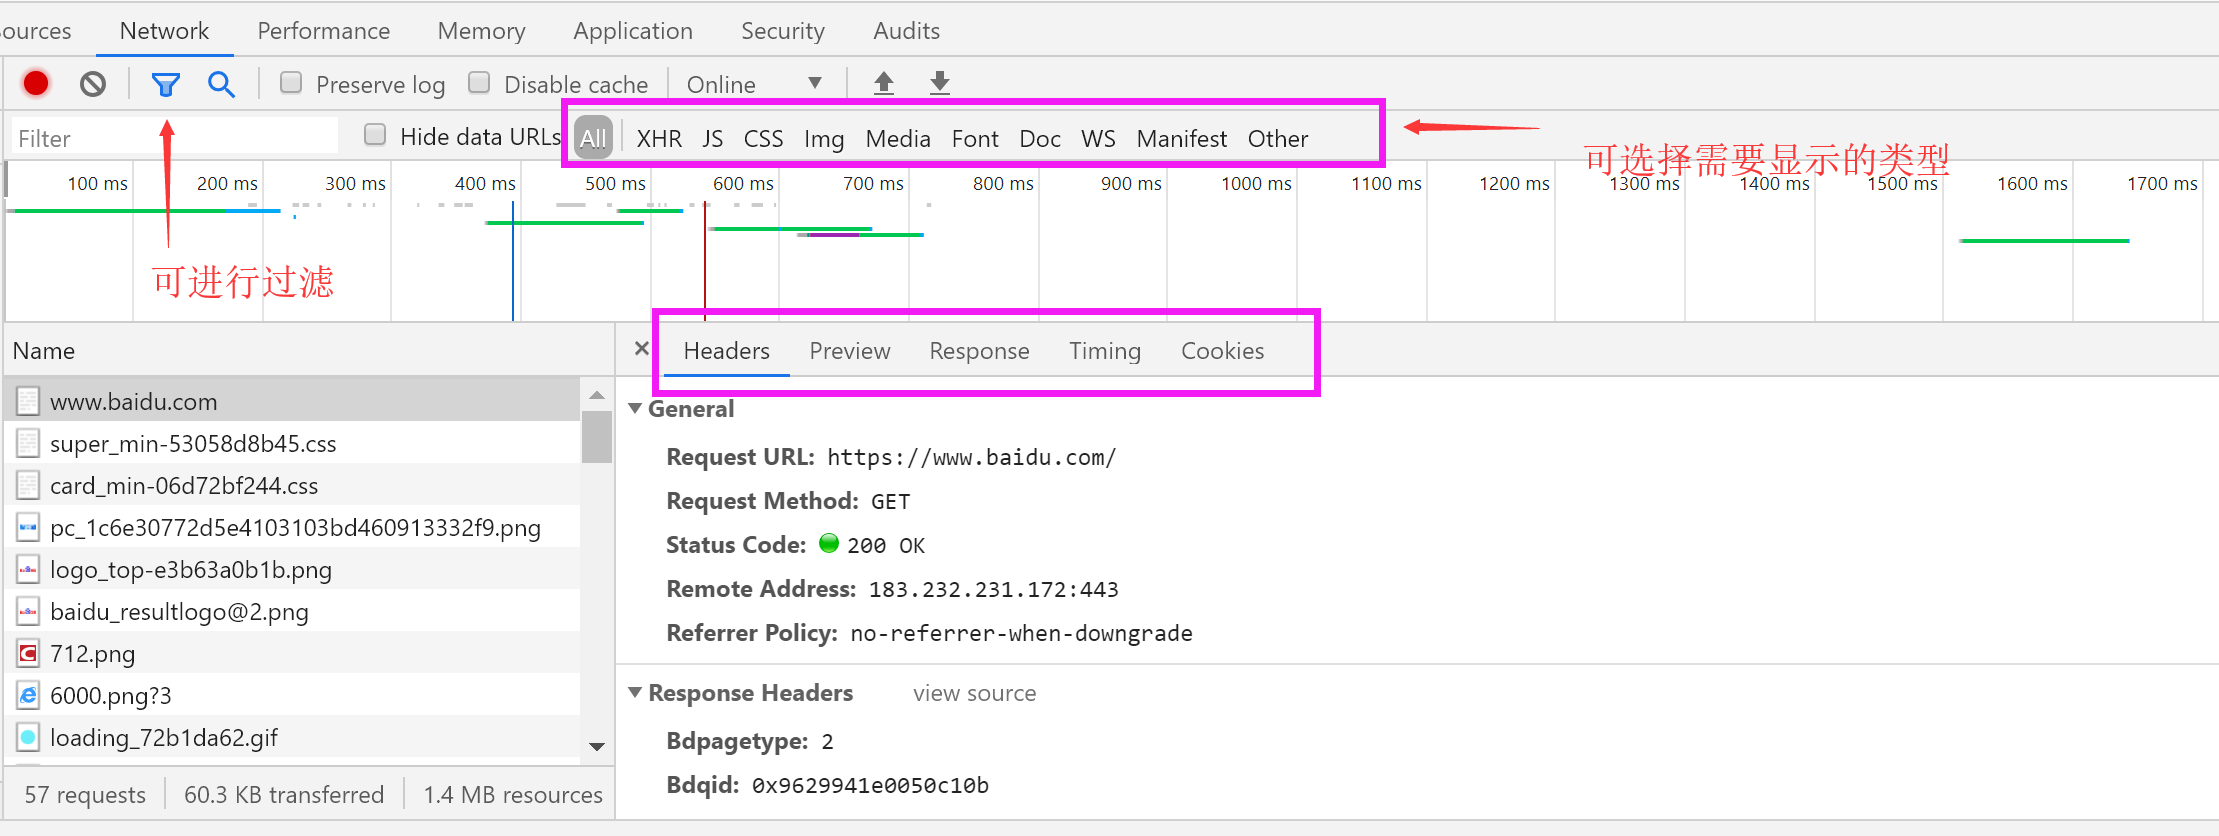Click view source link
The image size is (2219, 836).
[x=974, y=693]
